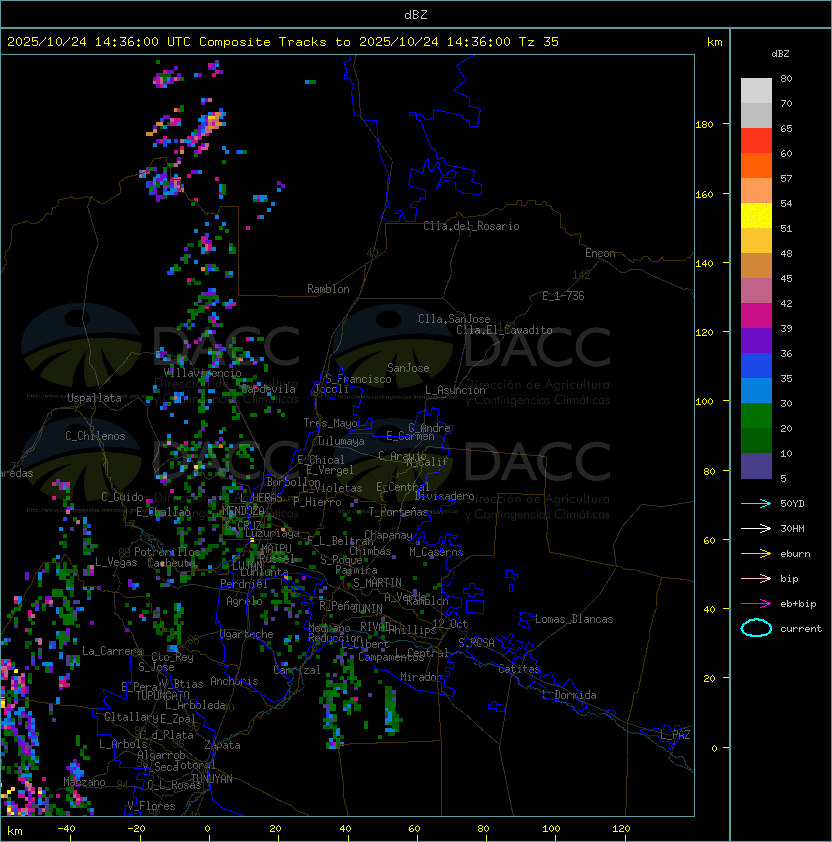The width and height of the screenshot is (832, 842).
Task: Click the cyan 50YD arrow in legend
Action: (x=756, y=503)
